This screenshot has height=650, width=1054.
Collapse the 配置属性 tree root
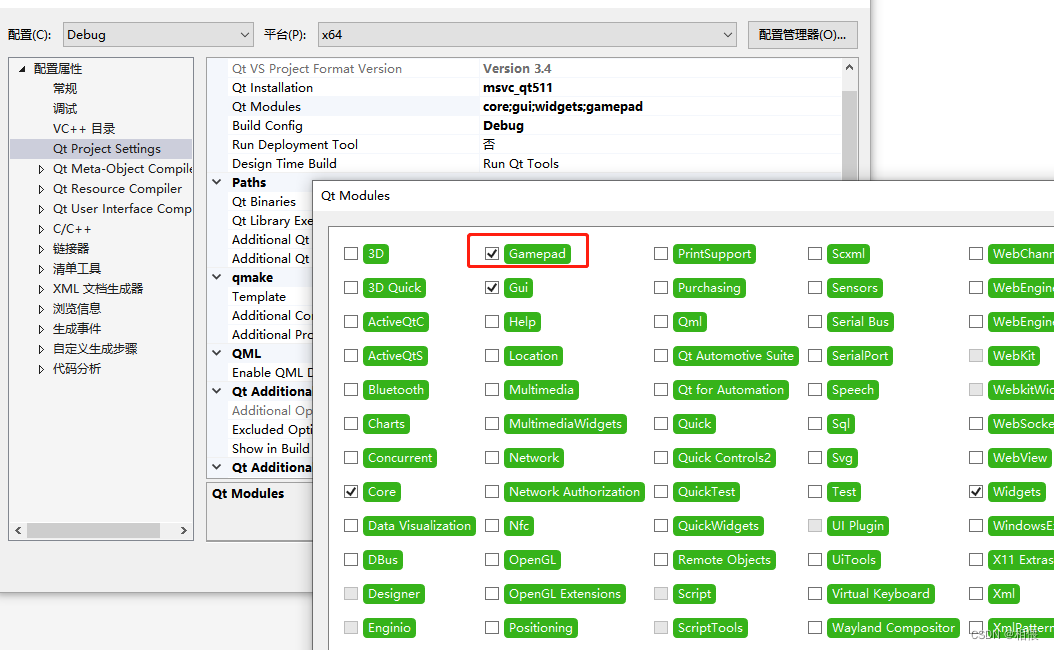pyautogui.click(x=22, y=69)
